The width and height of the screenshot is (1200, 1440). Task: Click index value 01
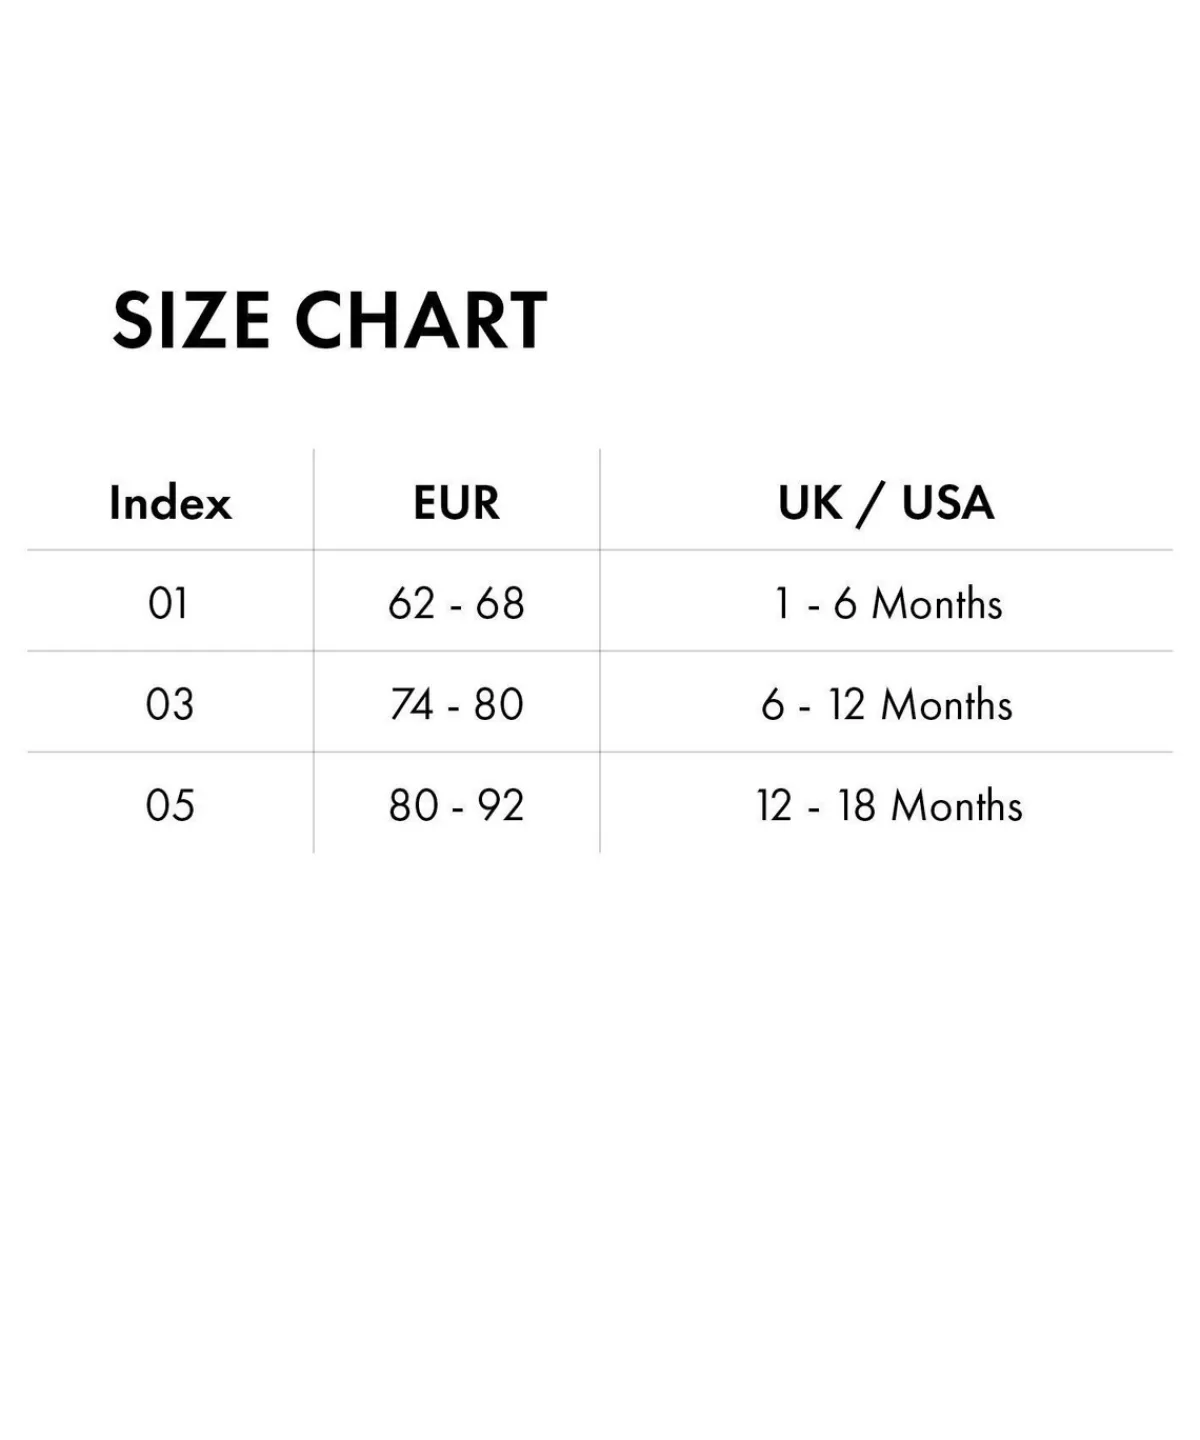168,603
